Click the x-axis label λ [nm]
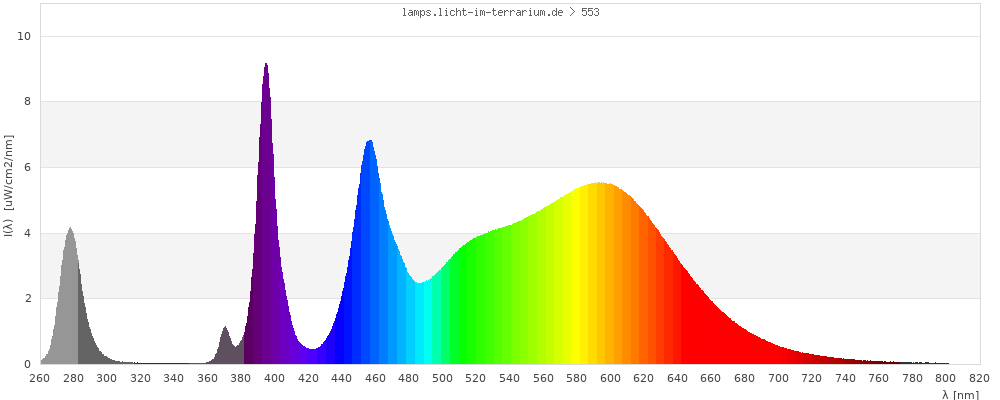The width and height of the screenshot is (1000, 400). tap(960, 395)
